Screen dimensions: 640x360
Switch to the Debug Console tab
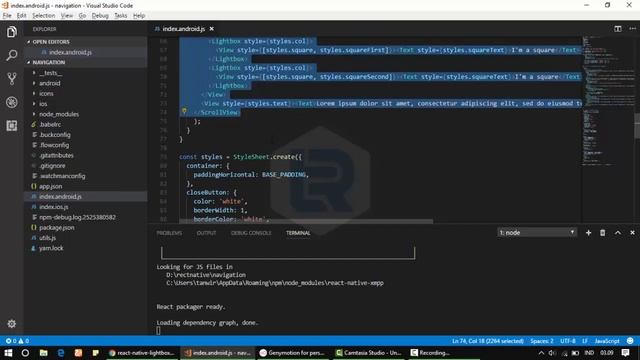pos(251,233)
